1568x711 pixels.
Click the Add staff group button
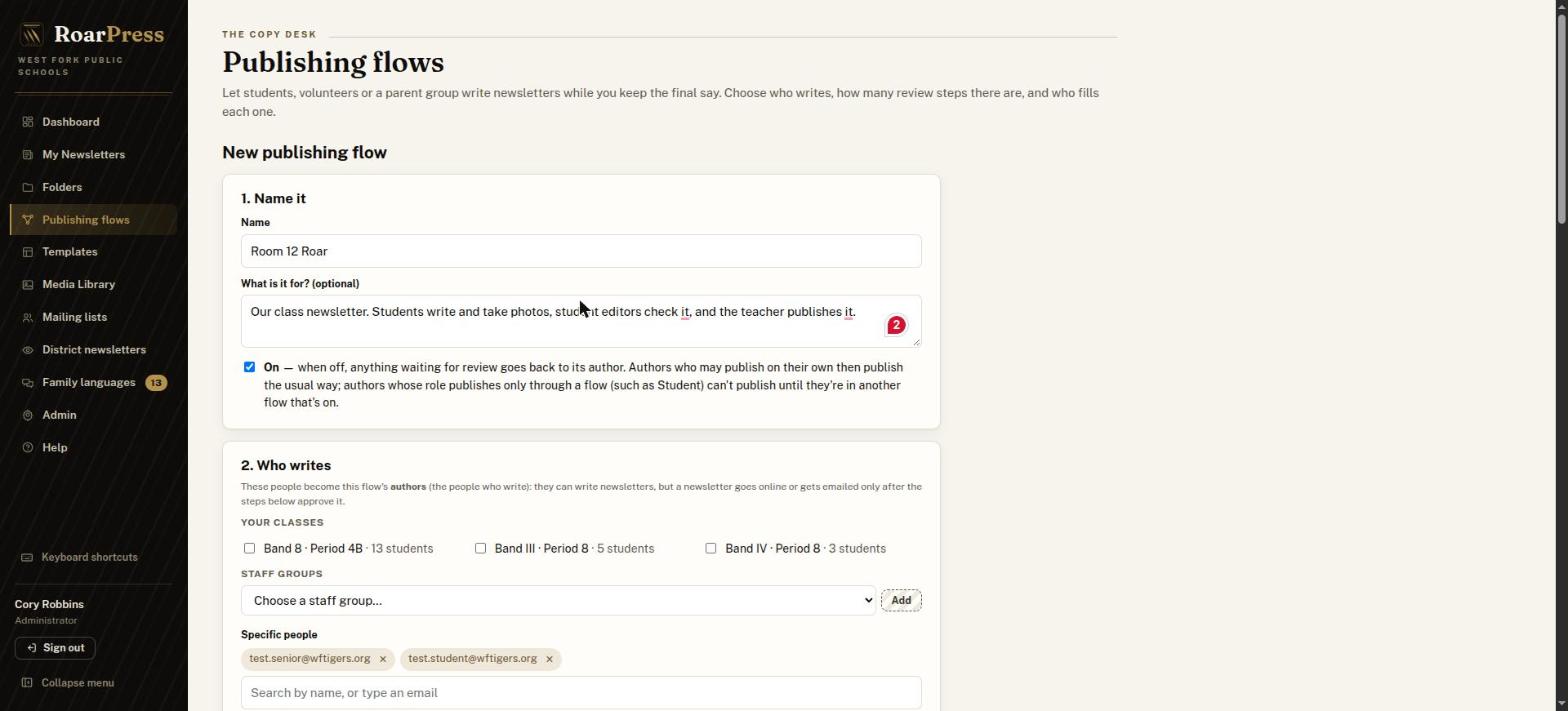click(x=901, y=601)
